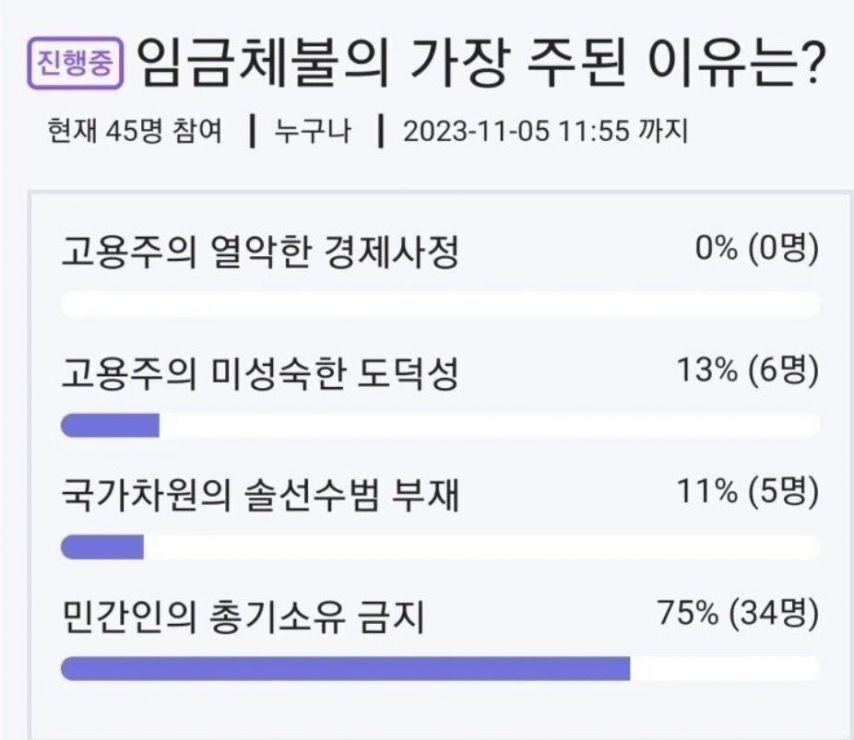Click the 13% (6명) result text
This screenshot has width=854, height=740.
(x=748, y=370)
